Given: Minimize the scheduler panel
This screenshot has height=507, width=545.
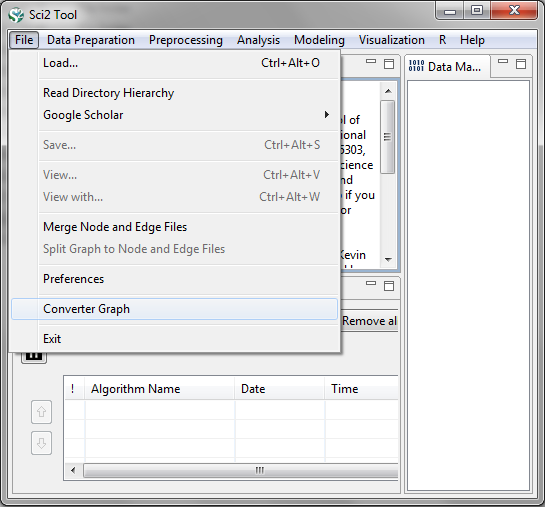Looking at the screenshot, I should coord(371,283).
